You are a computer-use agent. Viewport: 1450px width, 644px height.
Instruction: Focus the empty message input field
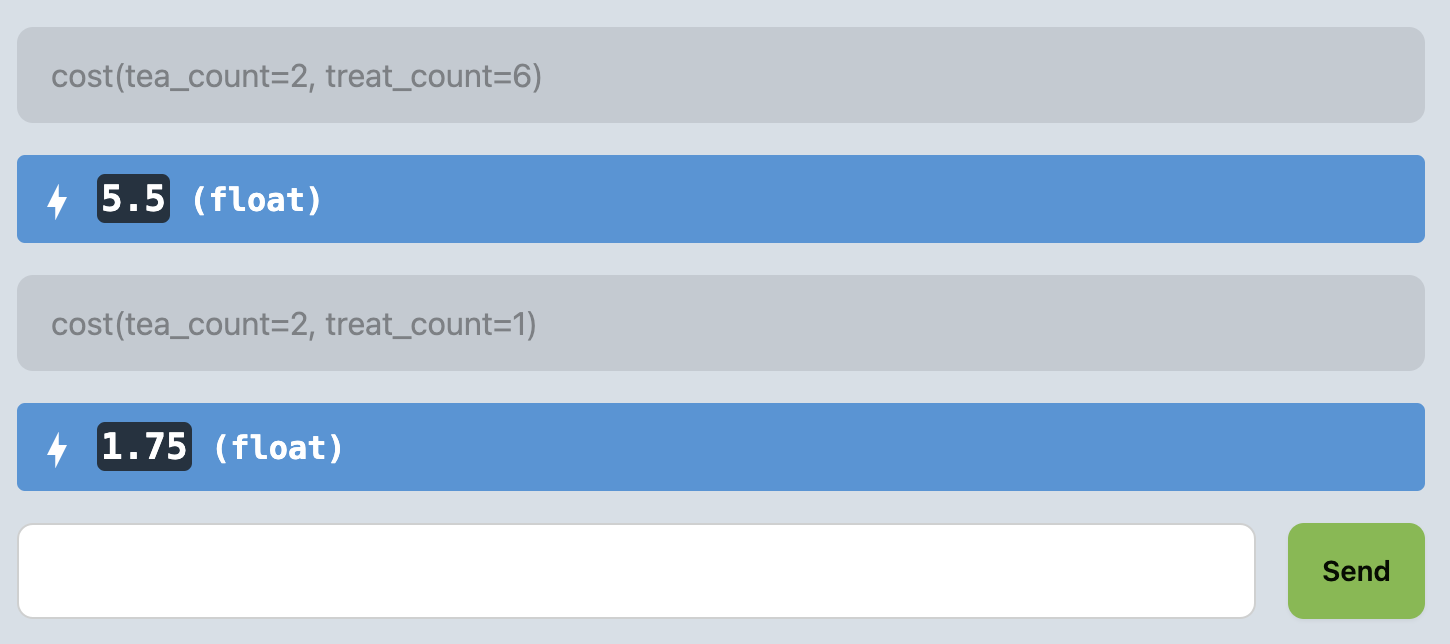click(636, 571)
